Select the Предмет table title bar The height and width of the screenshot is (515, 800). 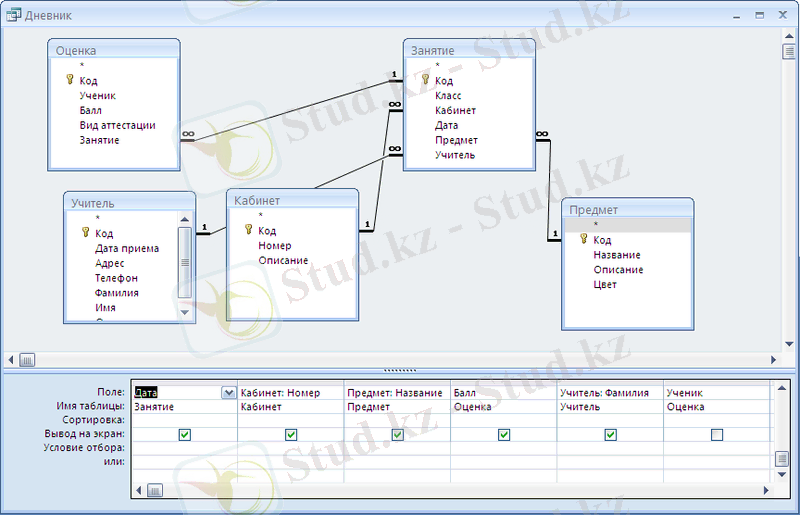point(628,209)
